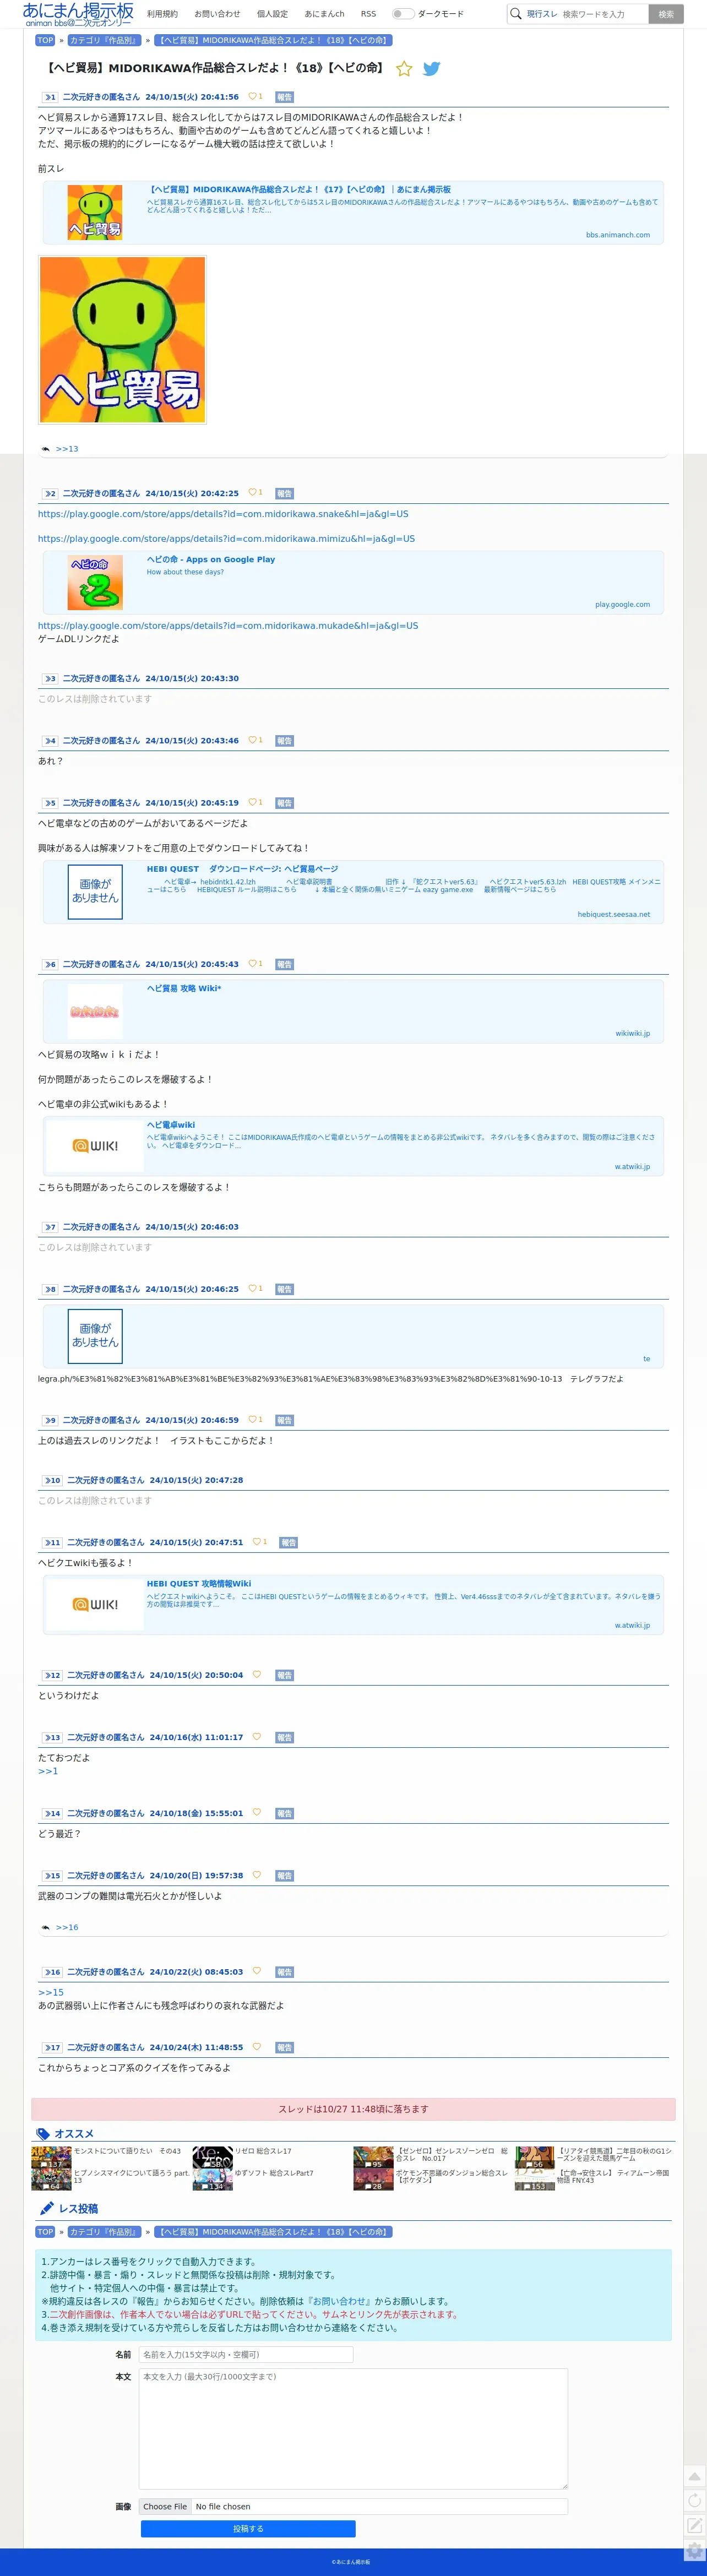
Task: Click the 現行スレ search scope label
Action: [542, 14]
